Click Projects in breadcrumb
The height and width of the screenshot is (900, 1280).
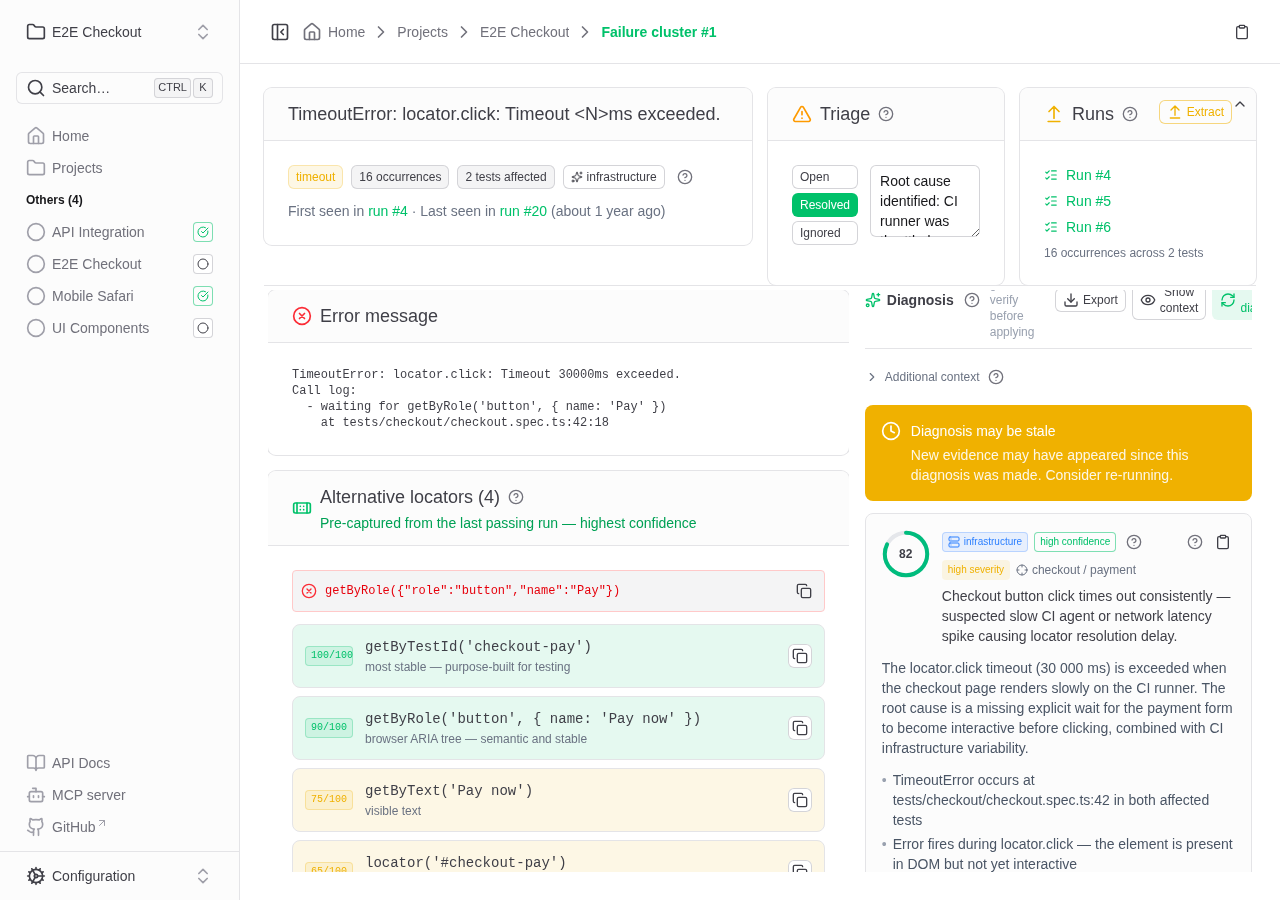point(422,32)
